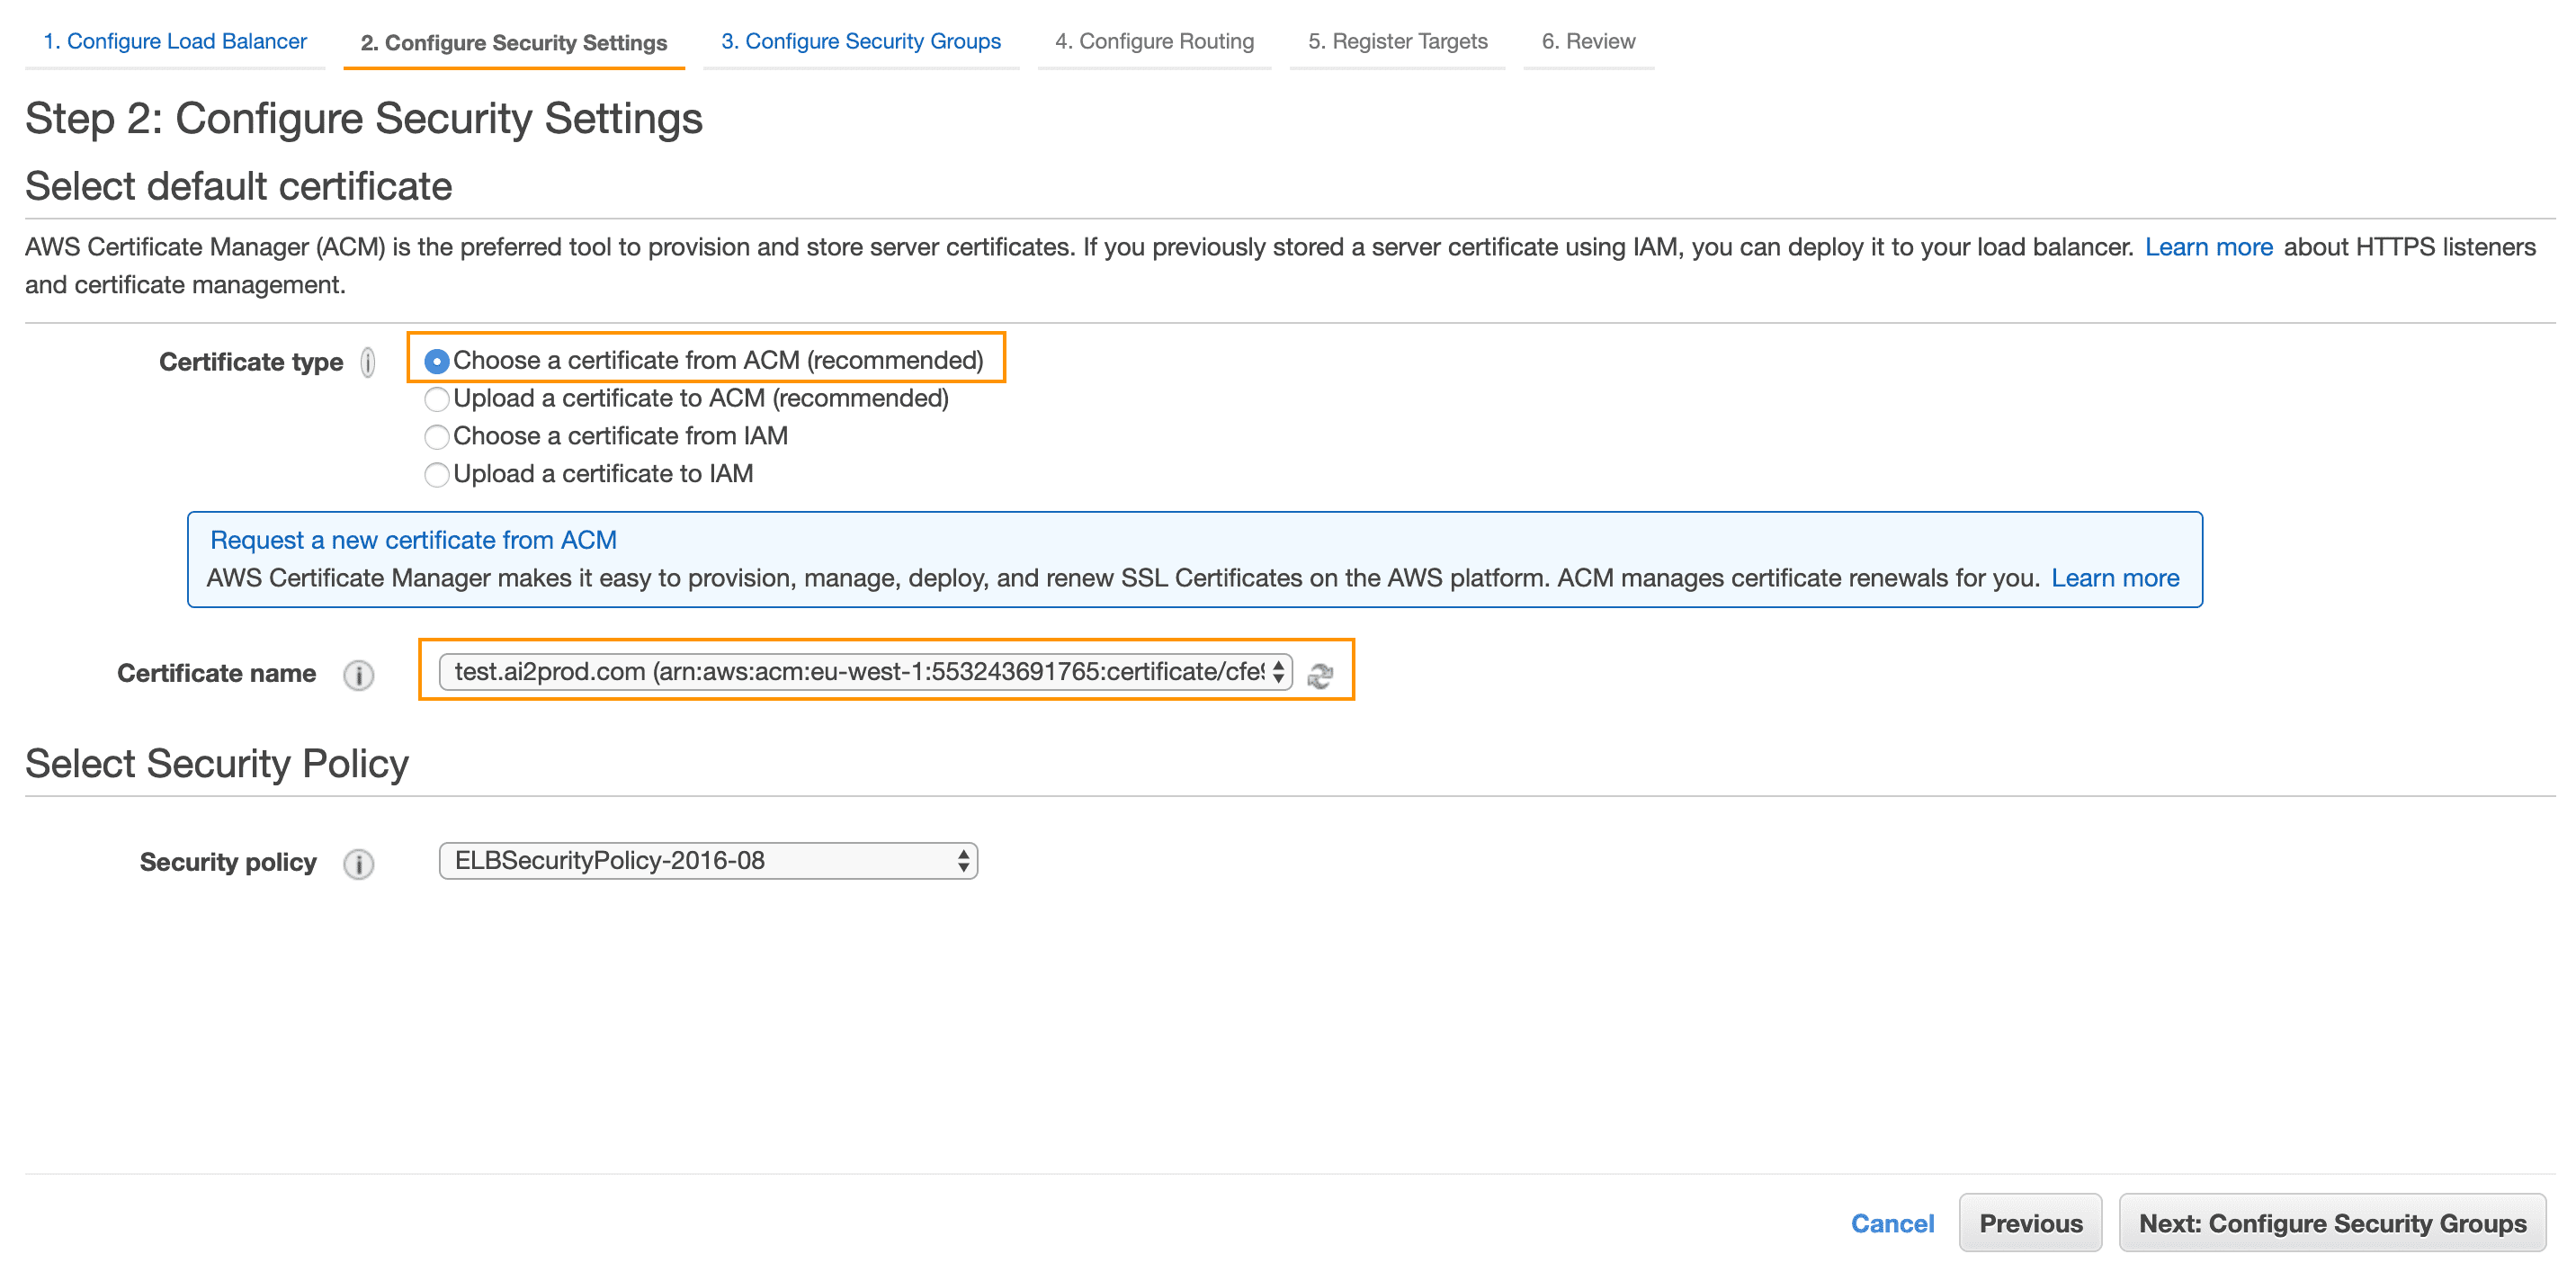Click Request a new certificate from ACM
Viewport: 2576px width, 1272px height.
(413, 540)
